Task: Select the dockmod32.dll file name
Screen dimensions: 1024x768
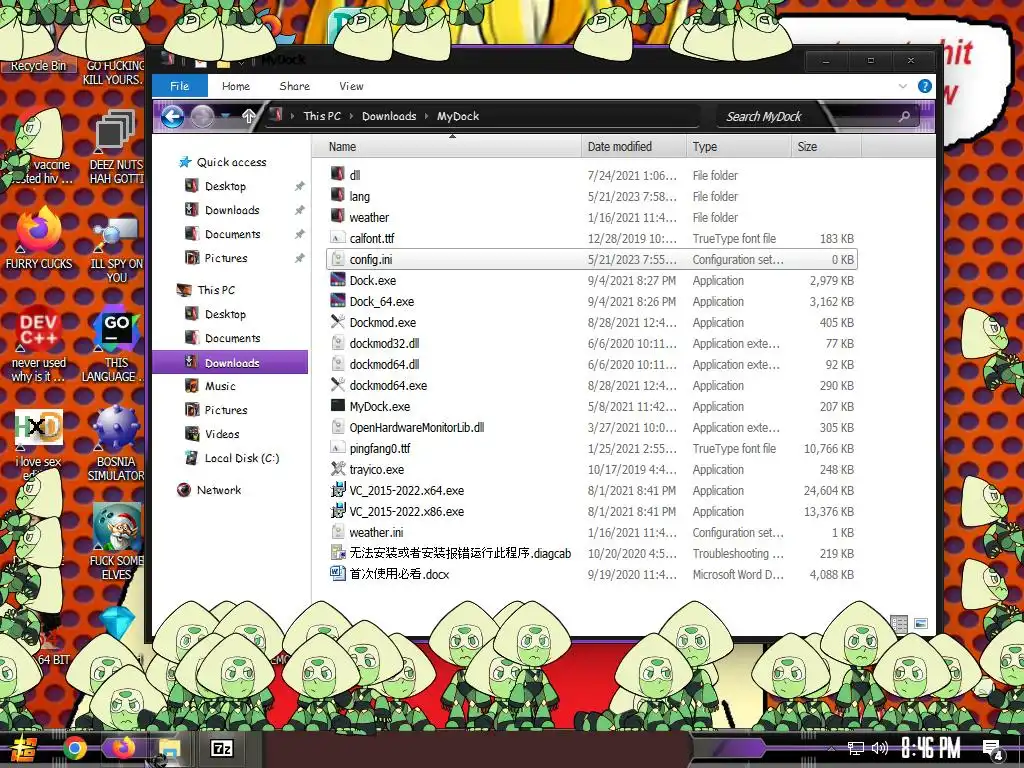Action: (384, 344)
